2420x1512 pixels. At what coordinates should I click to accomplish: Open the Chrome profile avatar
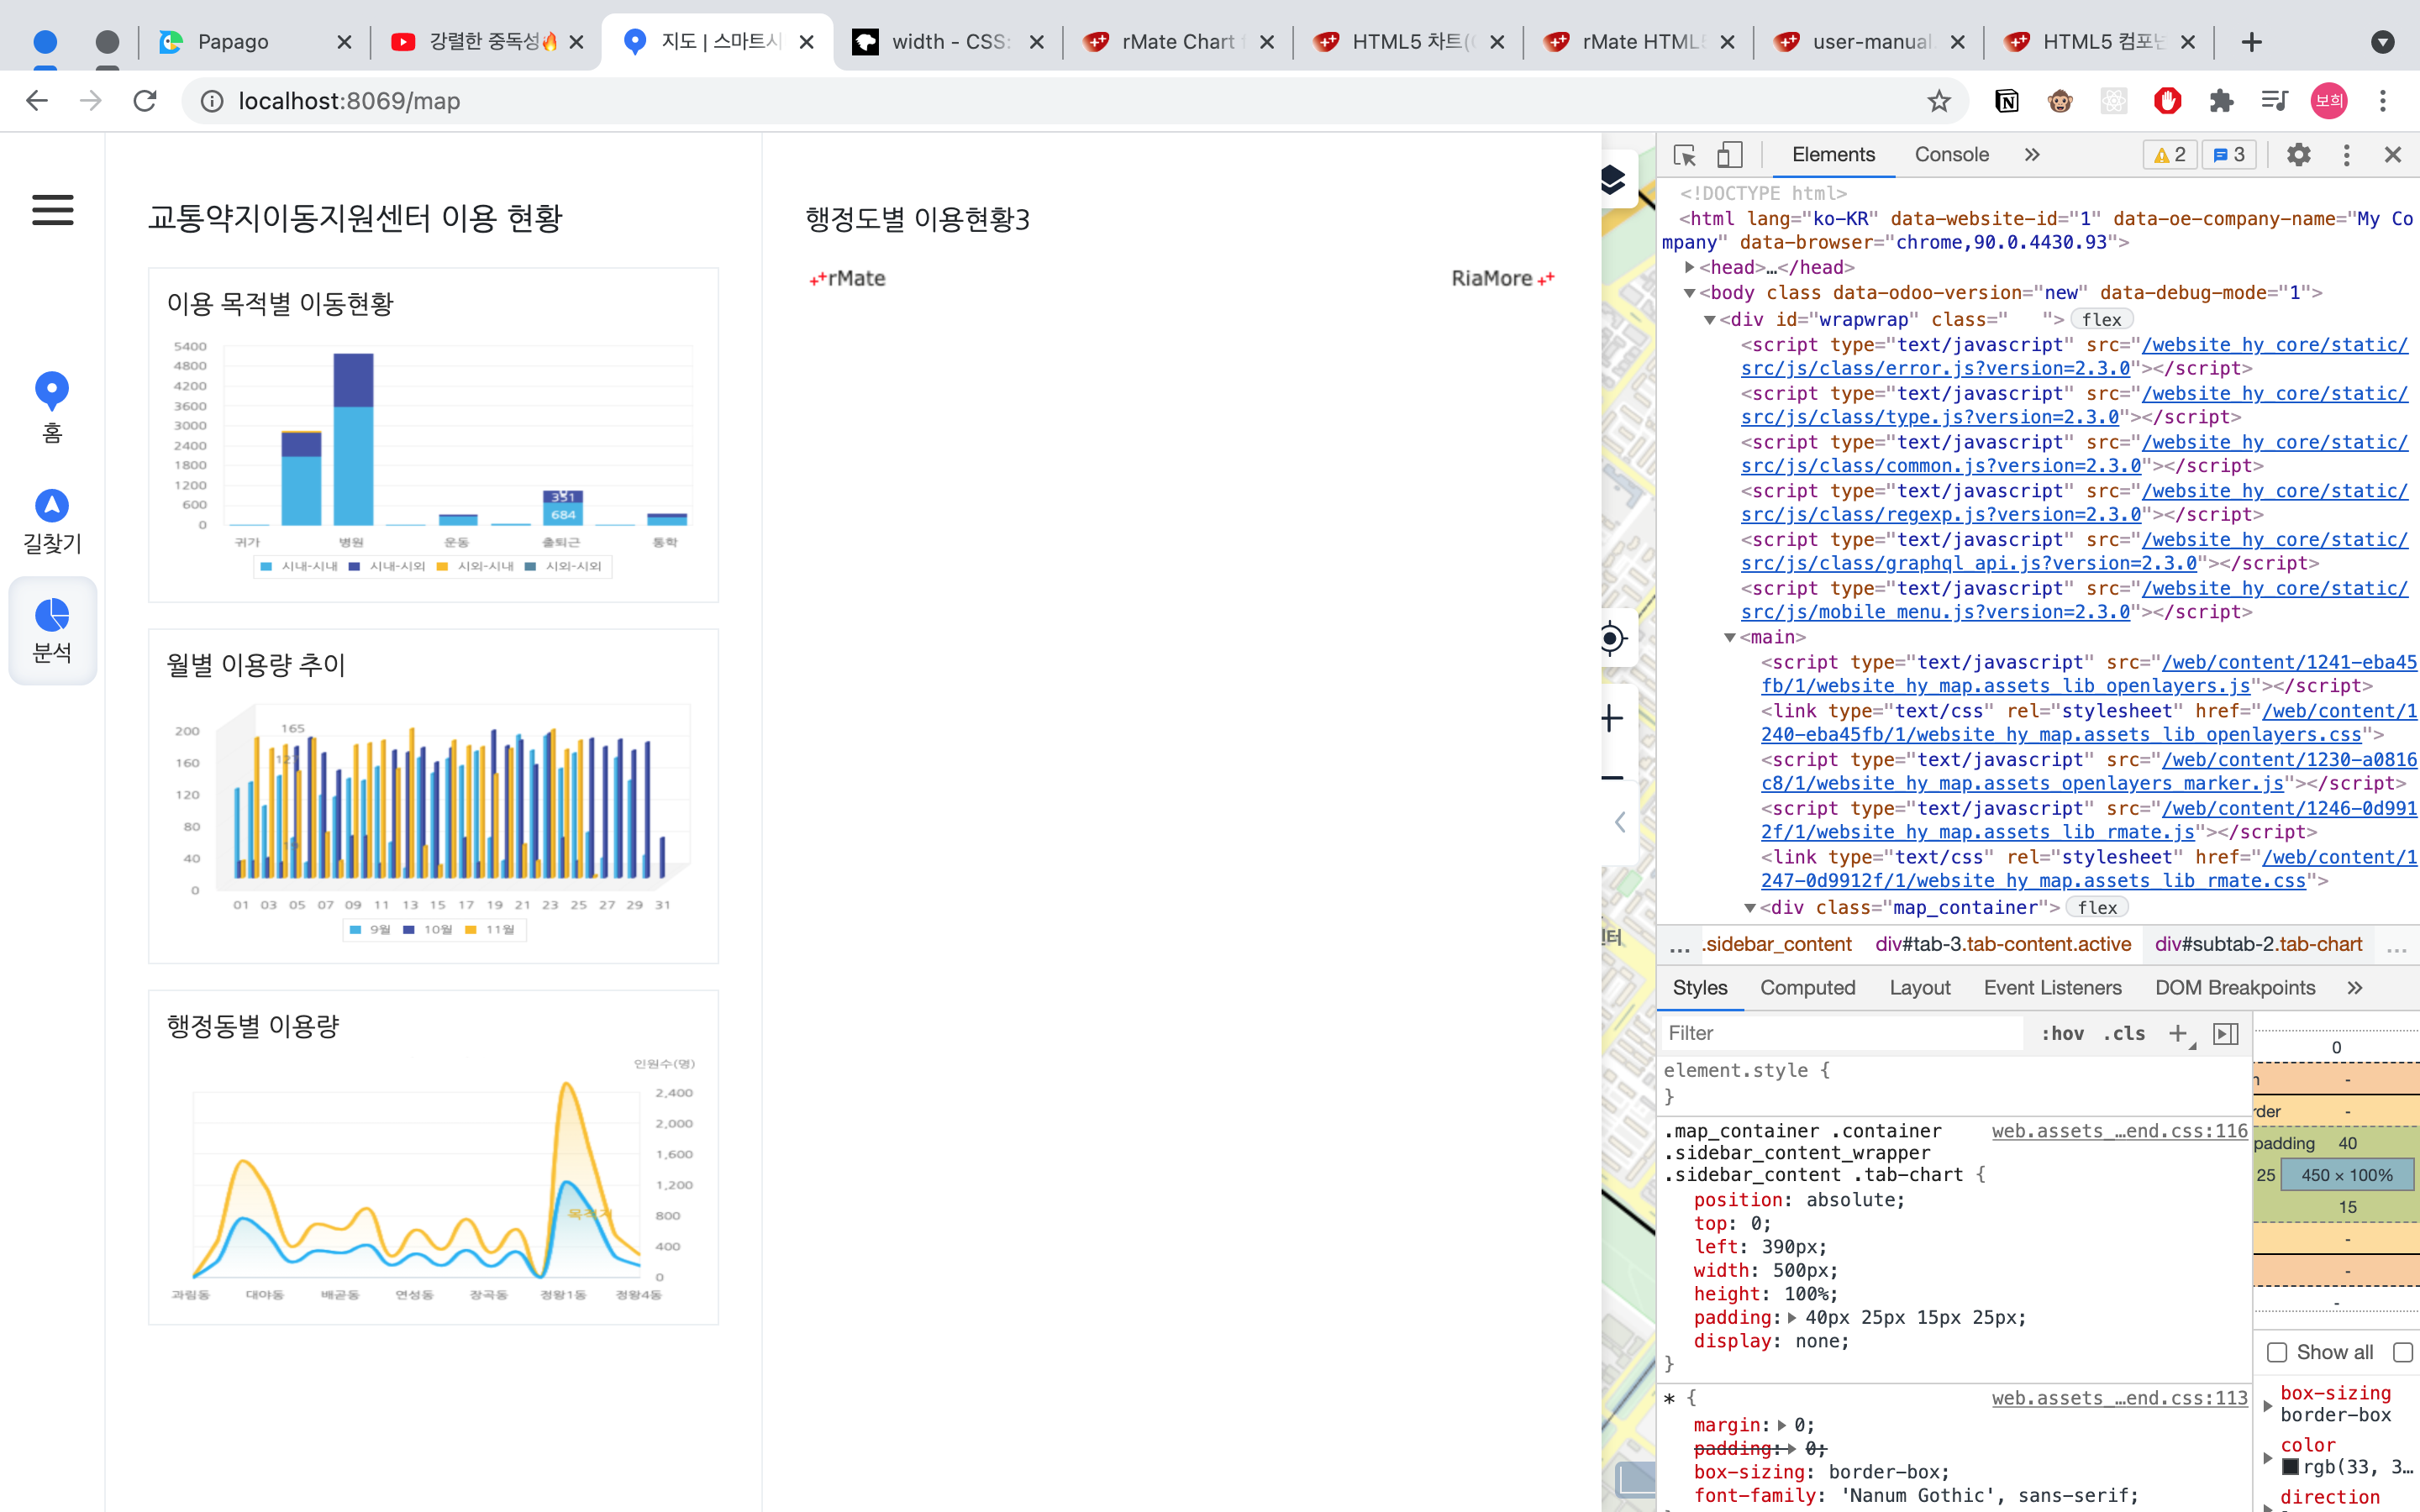[2329, 101]
